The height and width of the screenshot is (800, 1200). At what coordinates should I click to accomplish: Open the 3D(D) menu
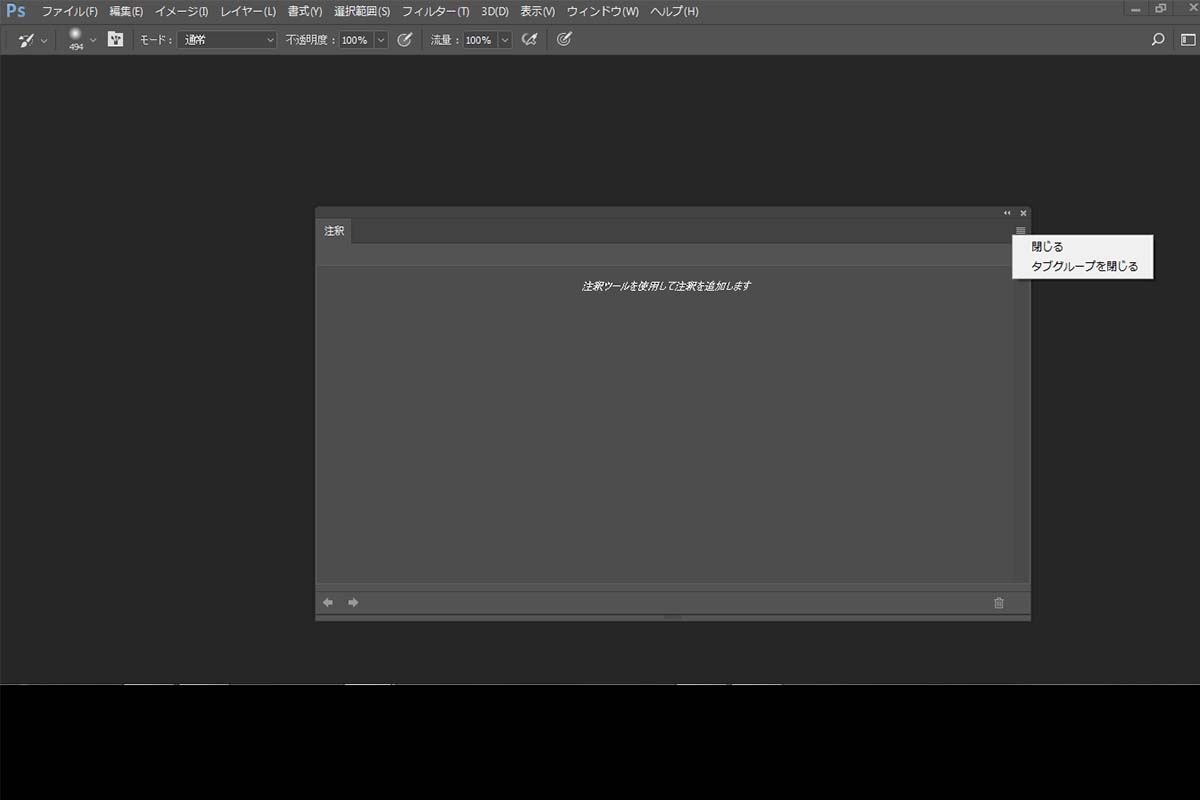(x=495, y=12)
